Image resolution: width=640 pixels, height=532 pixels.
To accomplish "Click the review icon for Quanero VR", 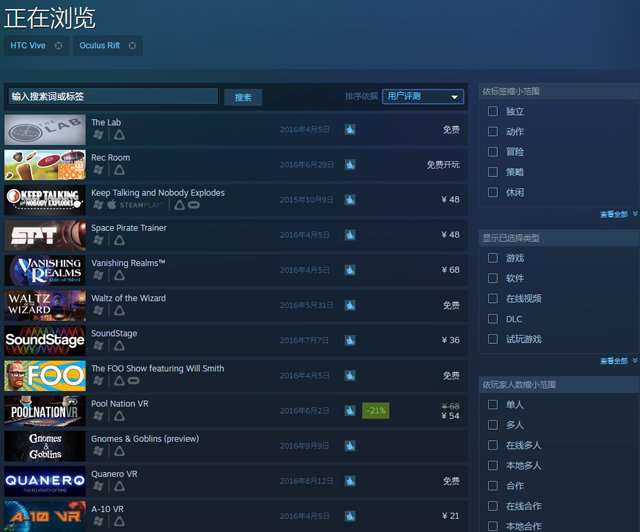I will click(x=350, y=481).
